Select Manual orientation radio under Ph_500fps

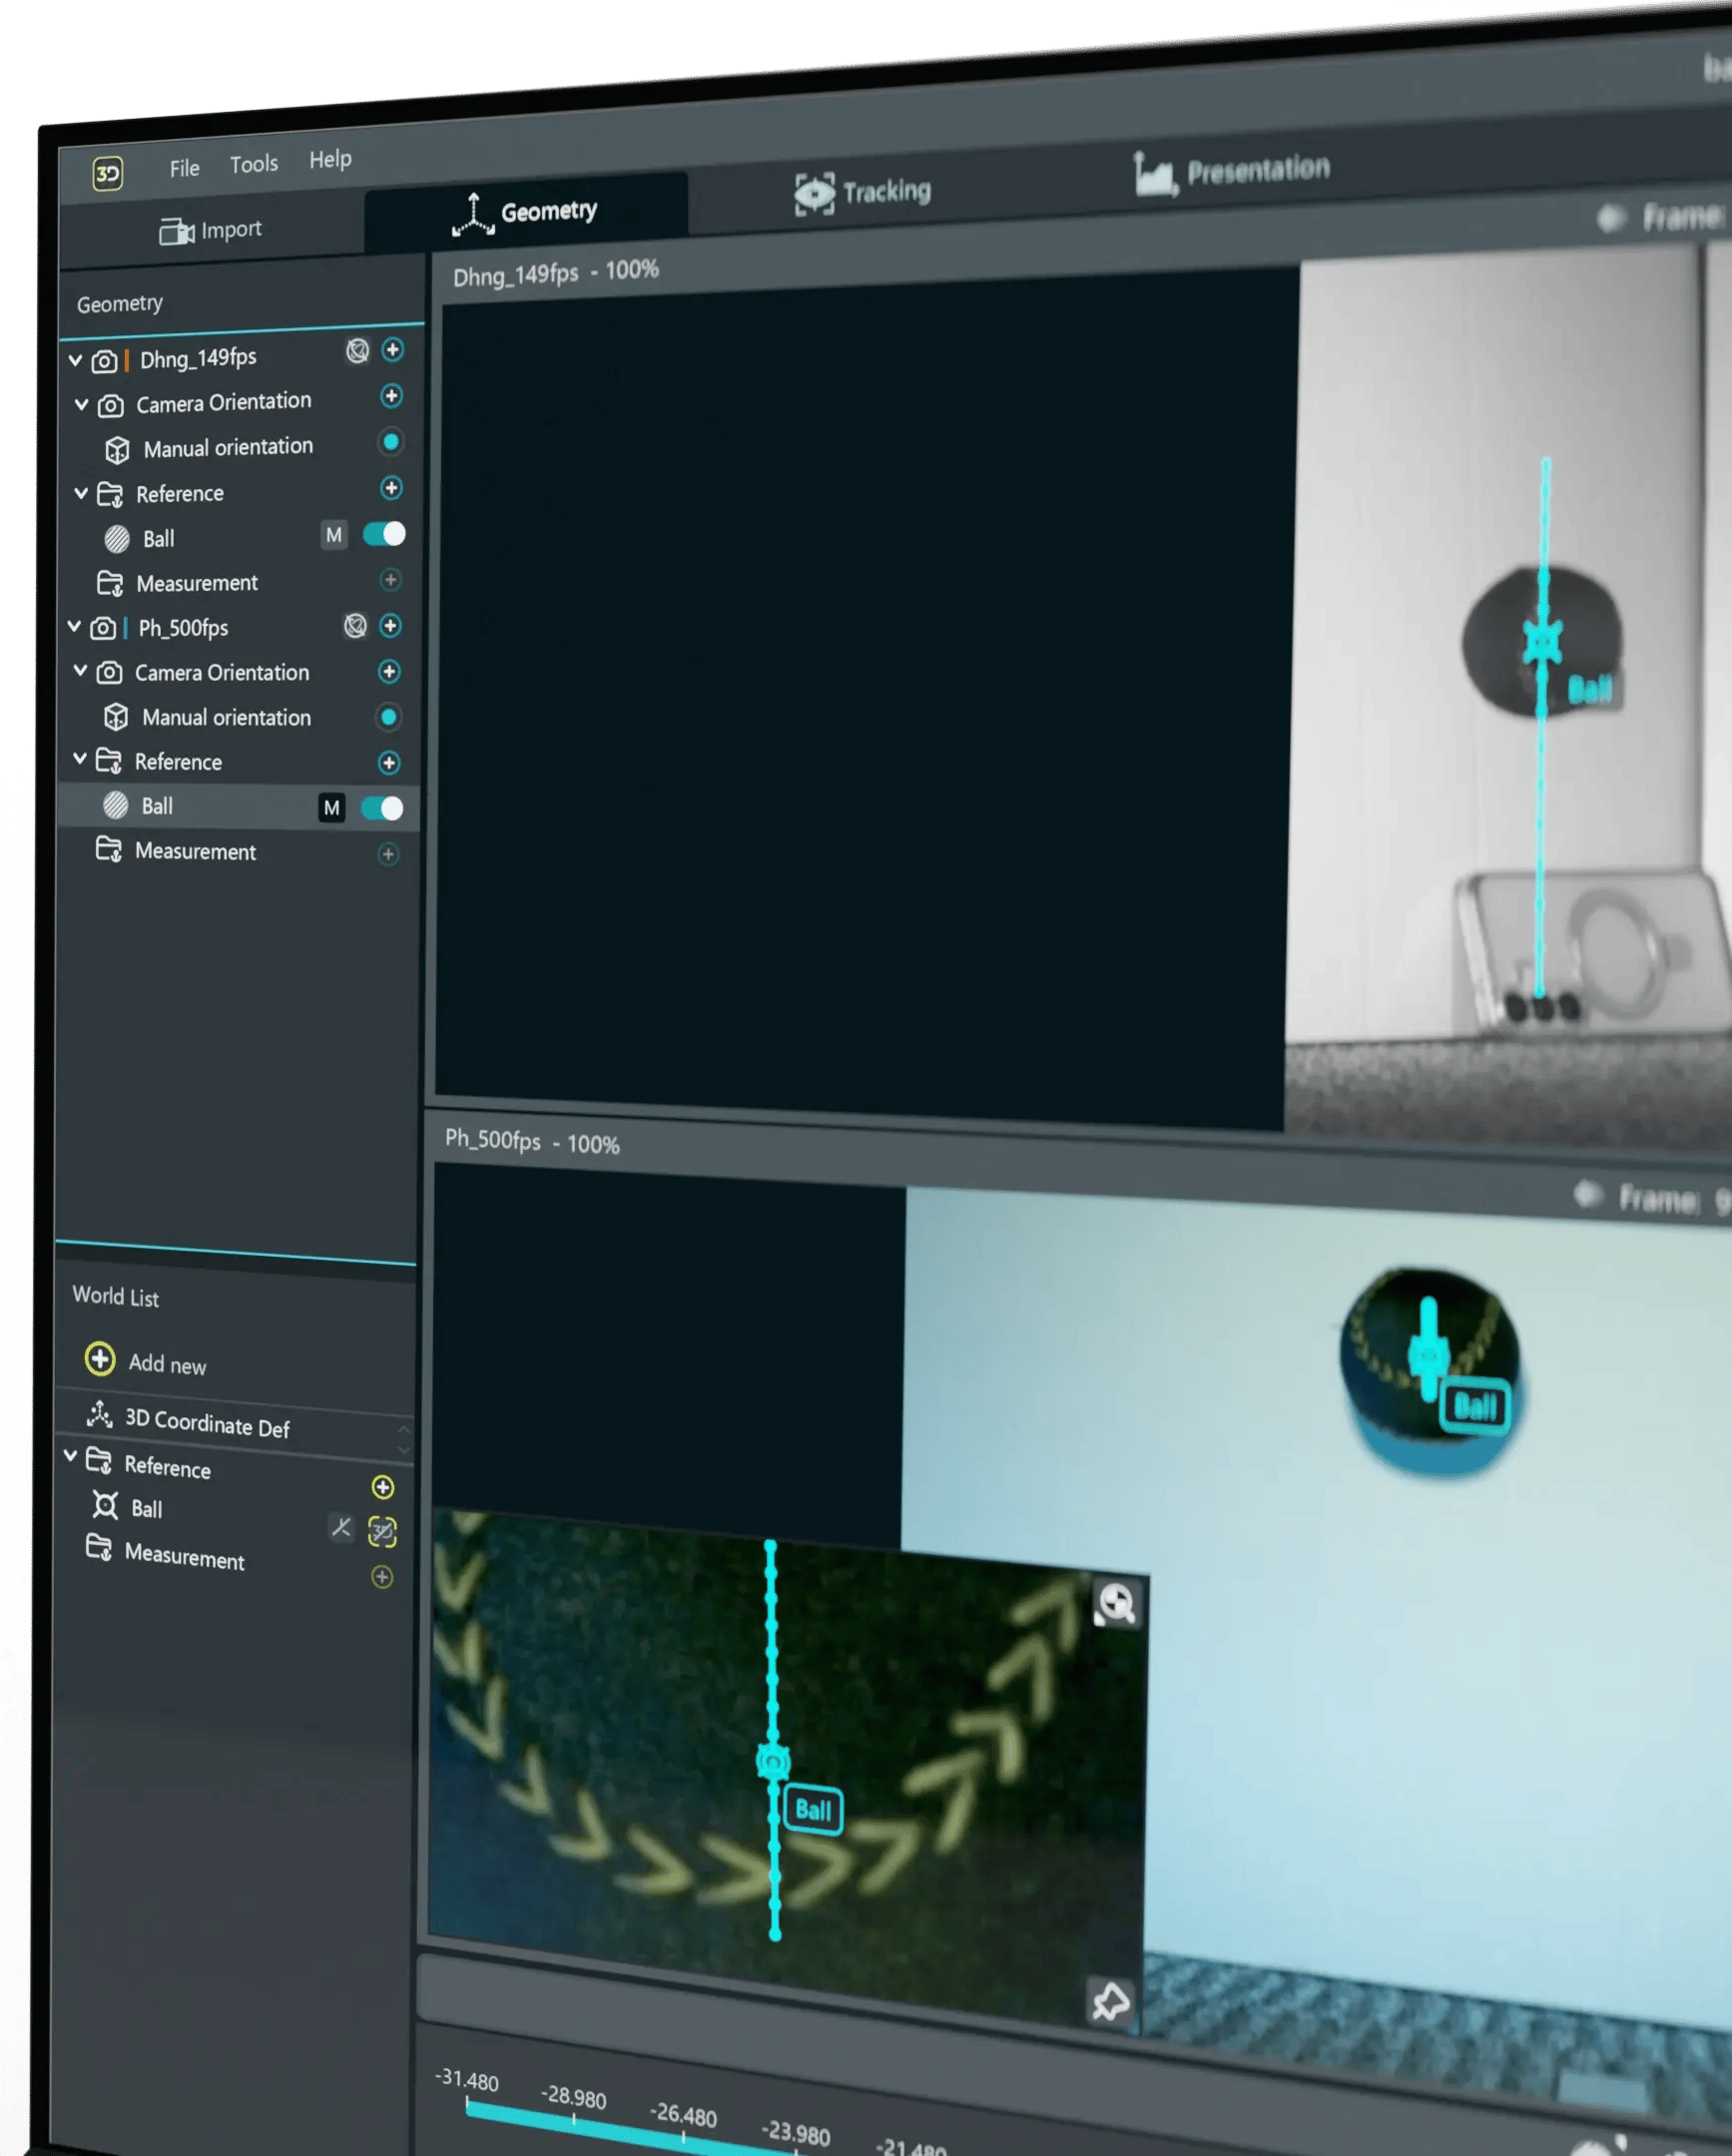(389, 717)
